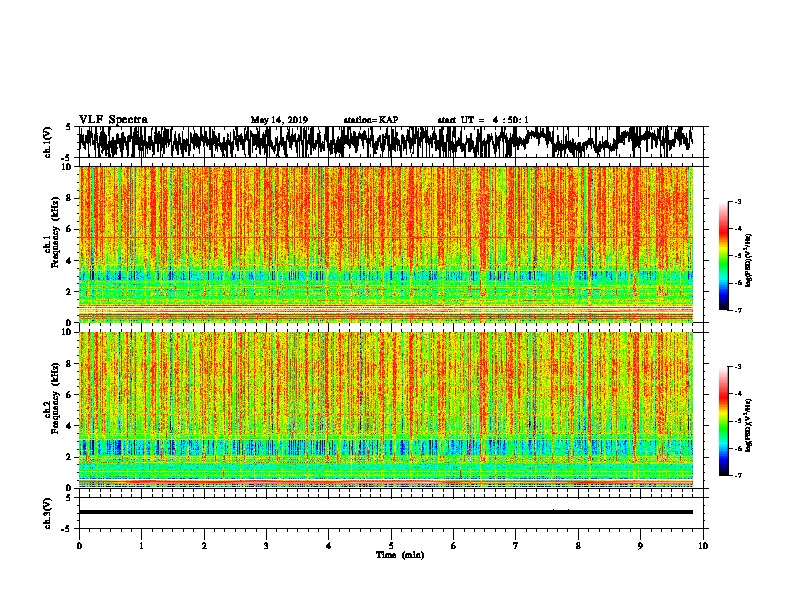Click the ch.2 color scale bar

[723, 421]
